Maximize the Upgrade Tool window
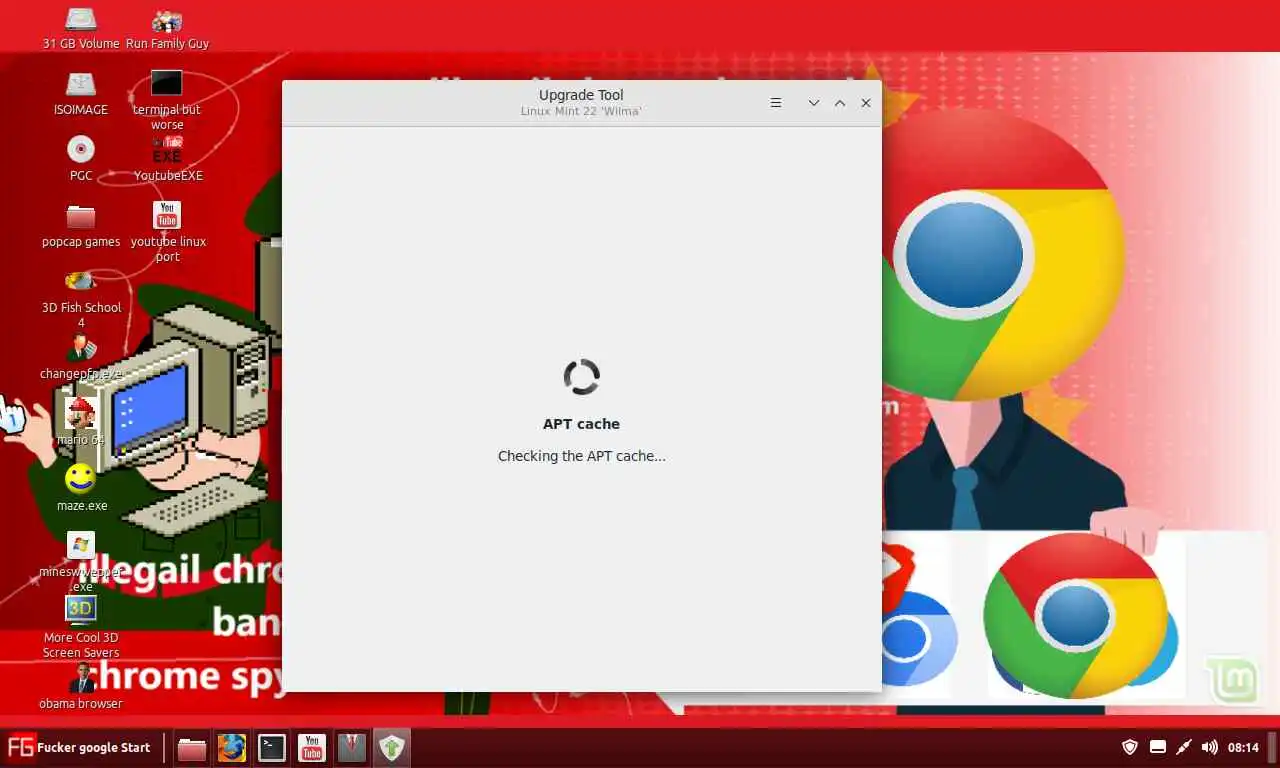Image resolution: width=1280 pixels, height=768 pixels. [x=840, y=103]
